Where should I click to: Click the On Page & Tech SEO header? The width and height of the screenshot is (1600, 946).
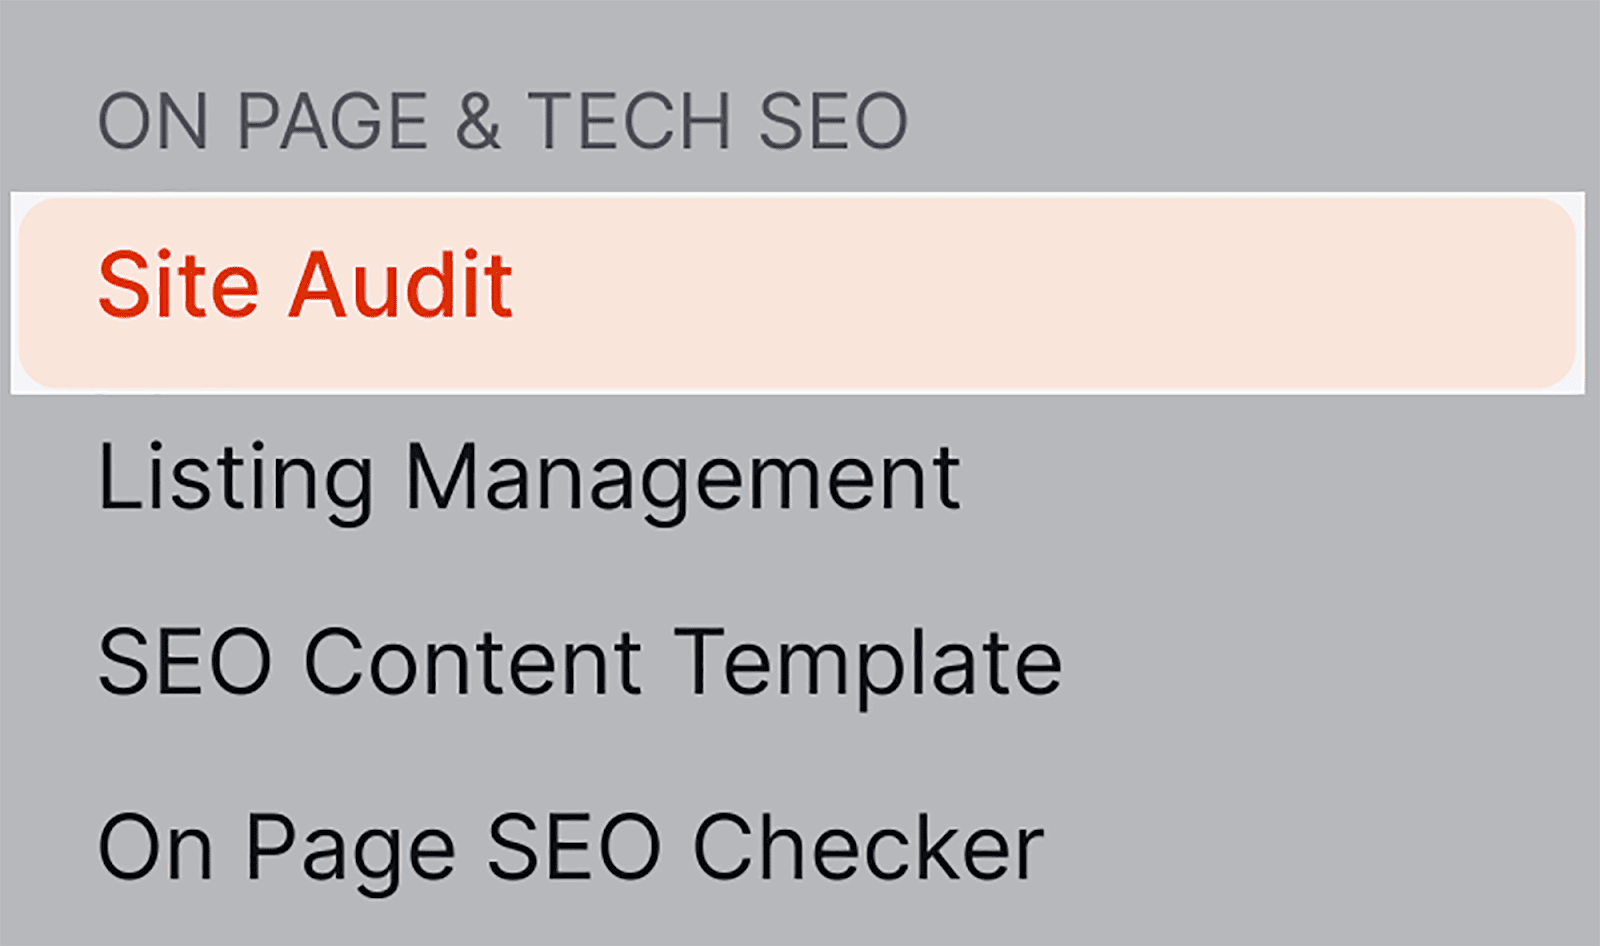502,122
